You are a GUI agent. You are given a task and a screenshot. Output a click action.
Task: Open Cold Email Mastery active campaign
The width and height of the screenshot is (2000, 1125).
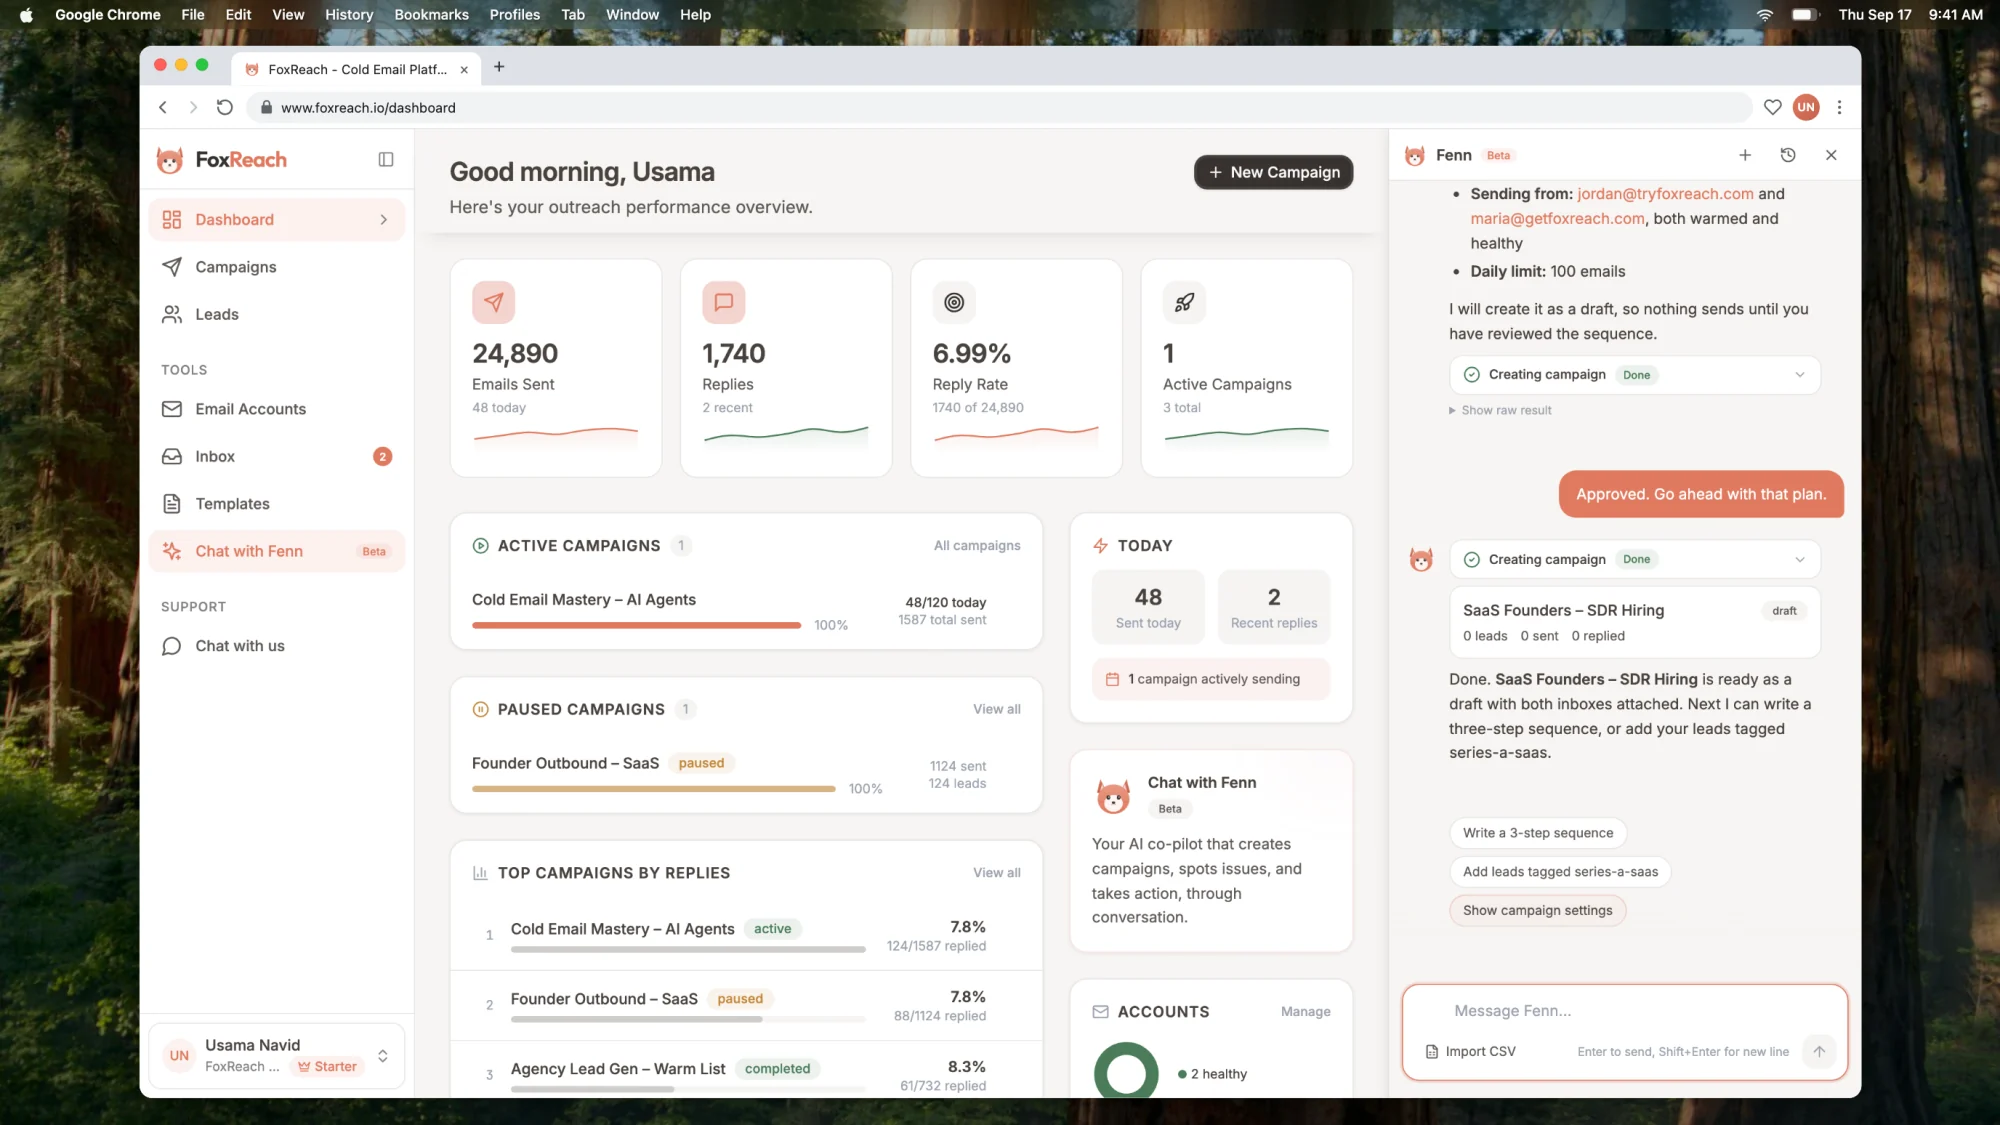(x=584, y=600)
